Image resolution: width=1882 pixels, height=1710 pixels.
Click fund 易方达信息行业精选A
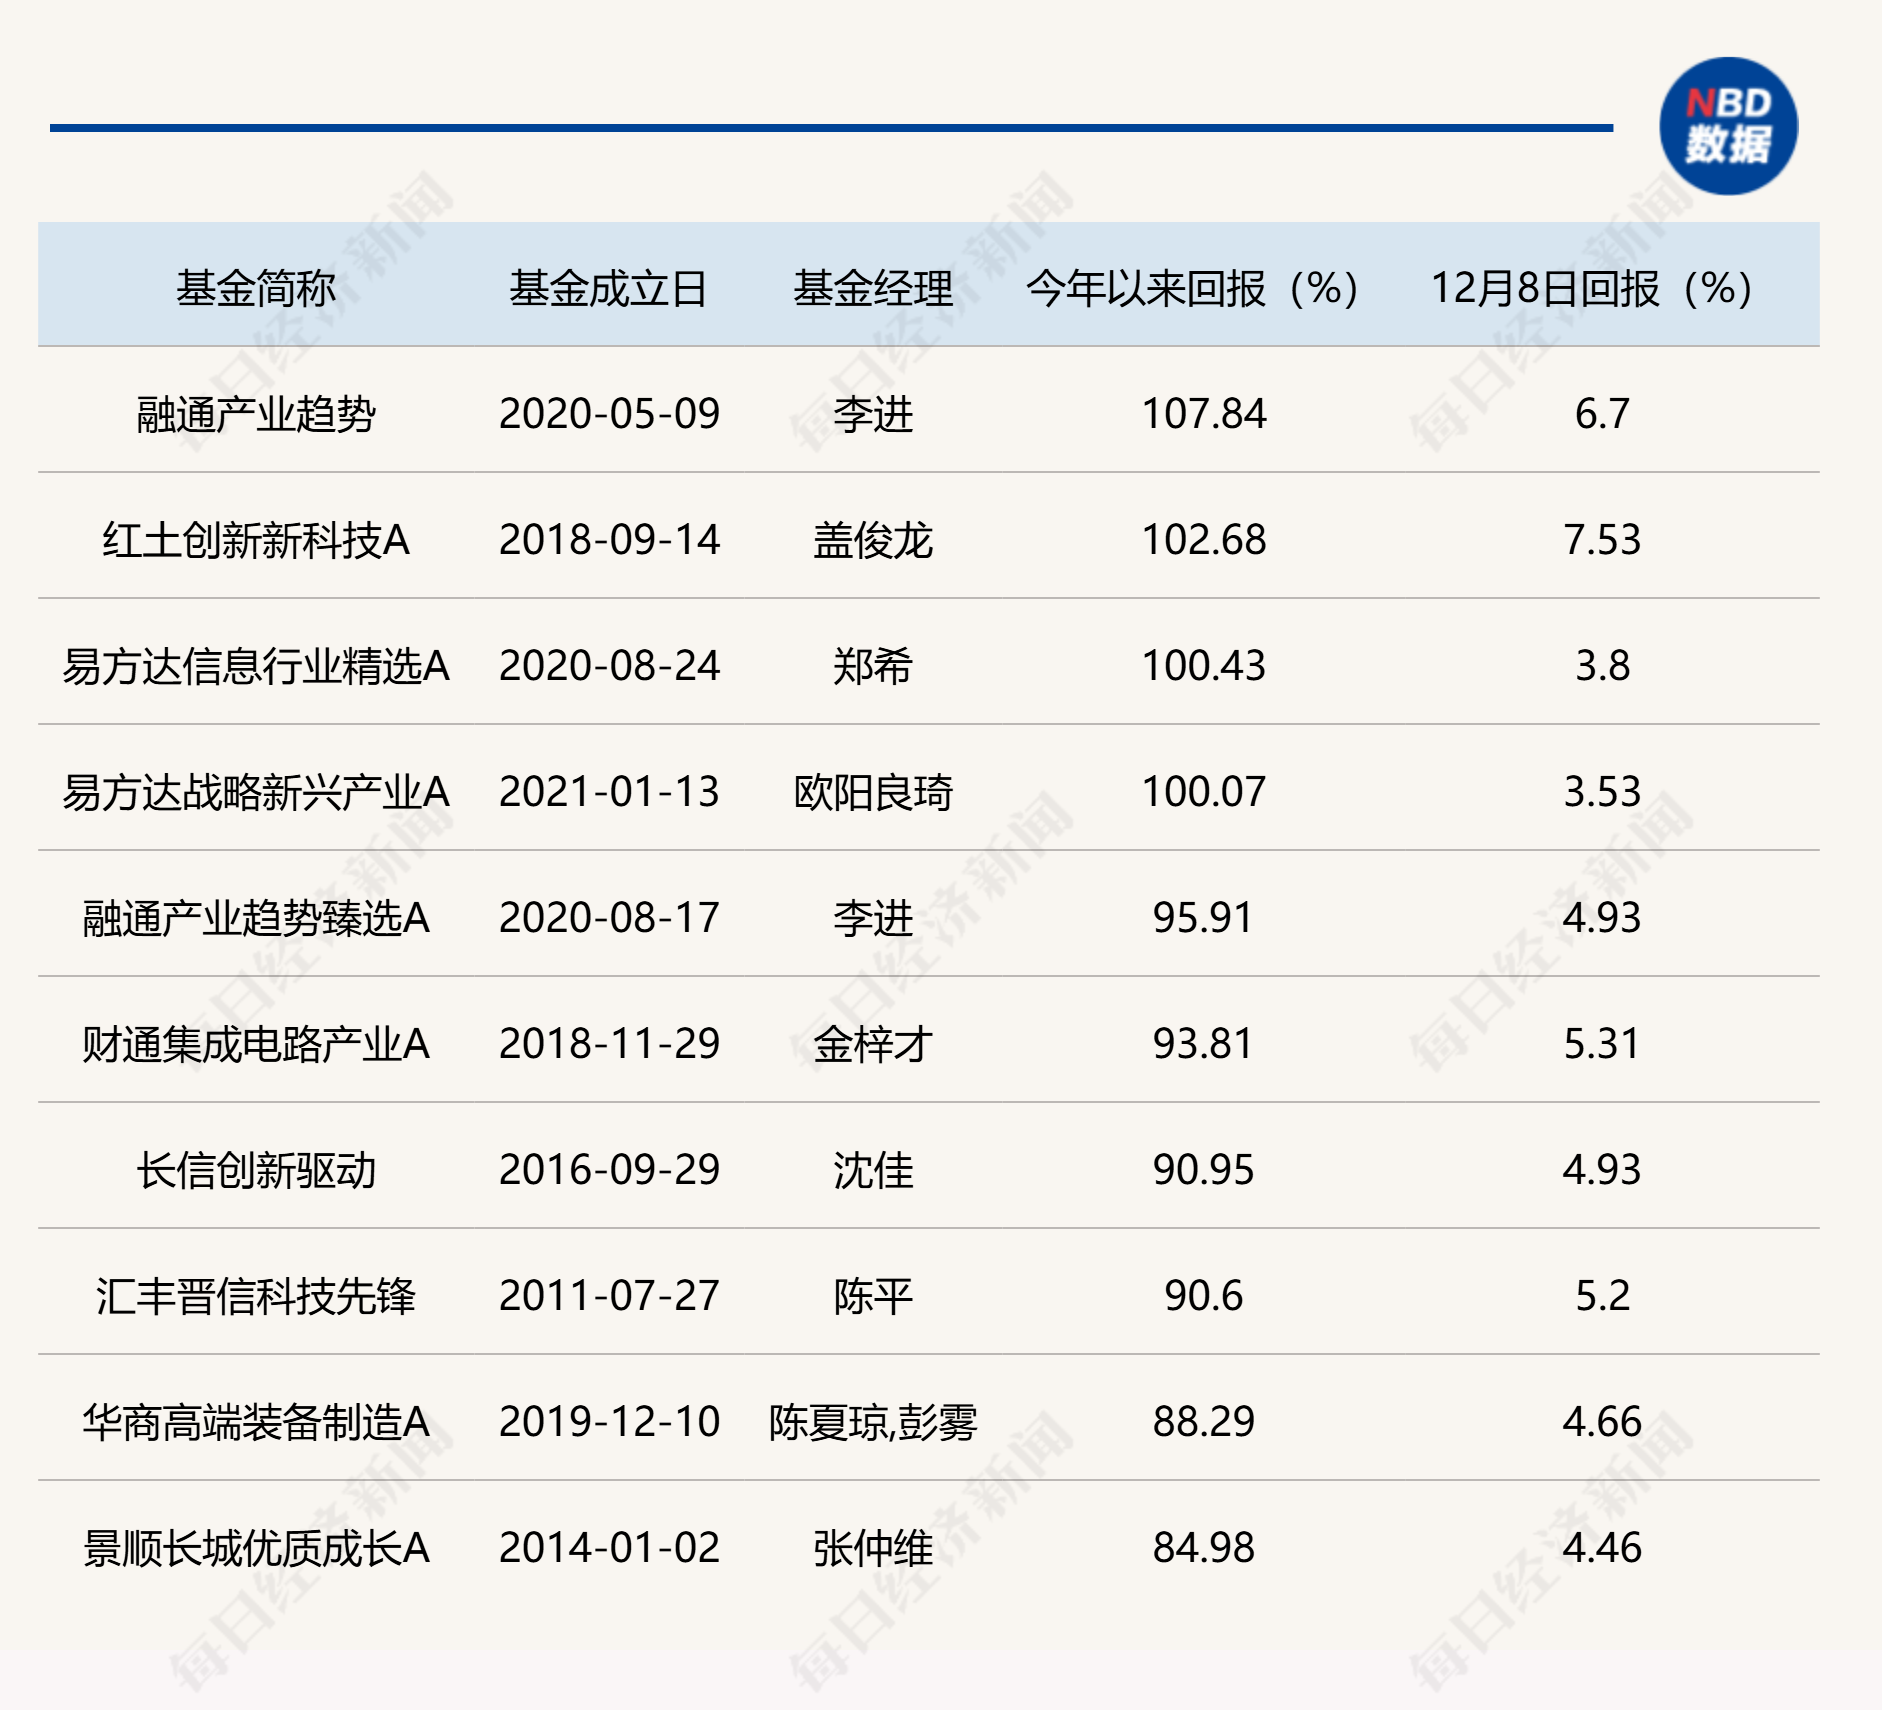click(x=255, y=666)
